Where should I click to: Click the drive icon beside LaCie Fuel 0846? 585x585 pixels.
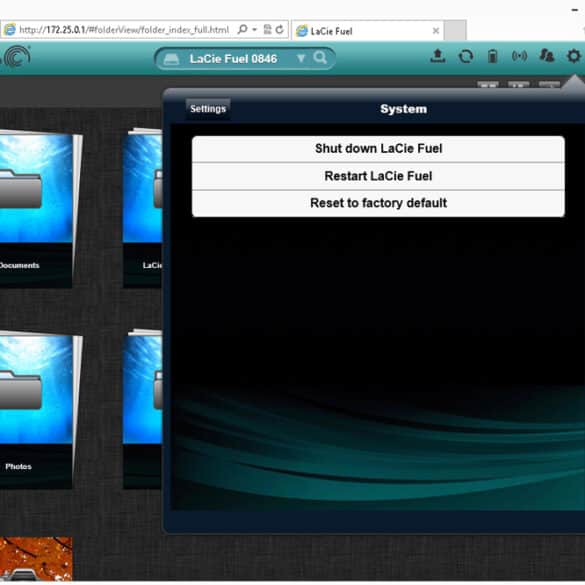172,59
